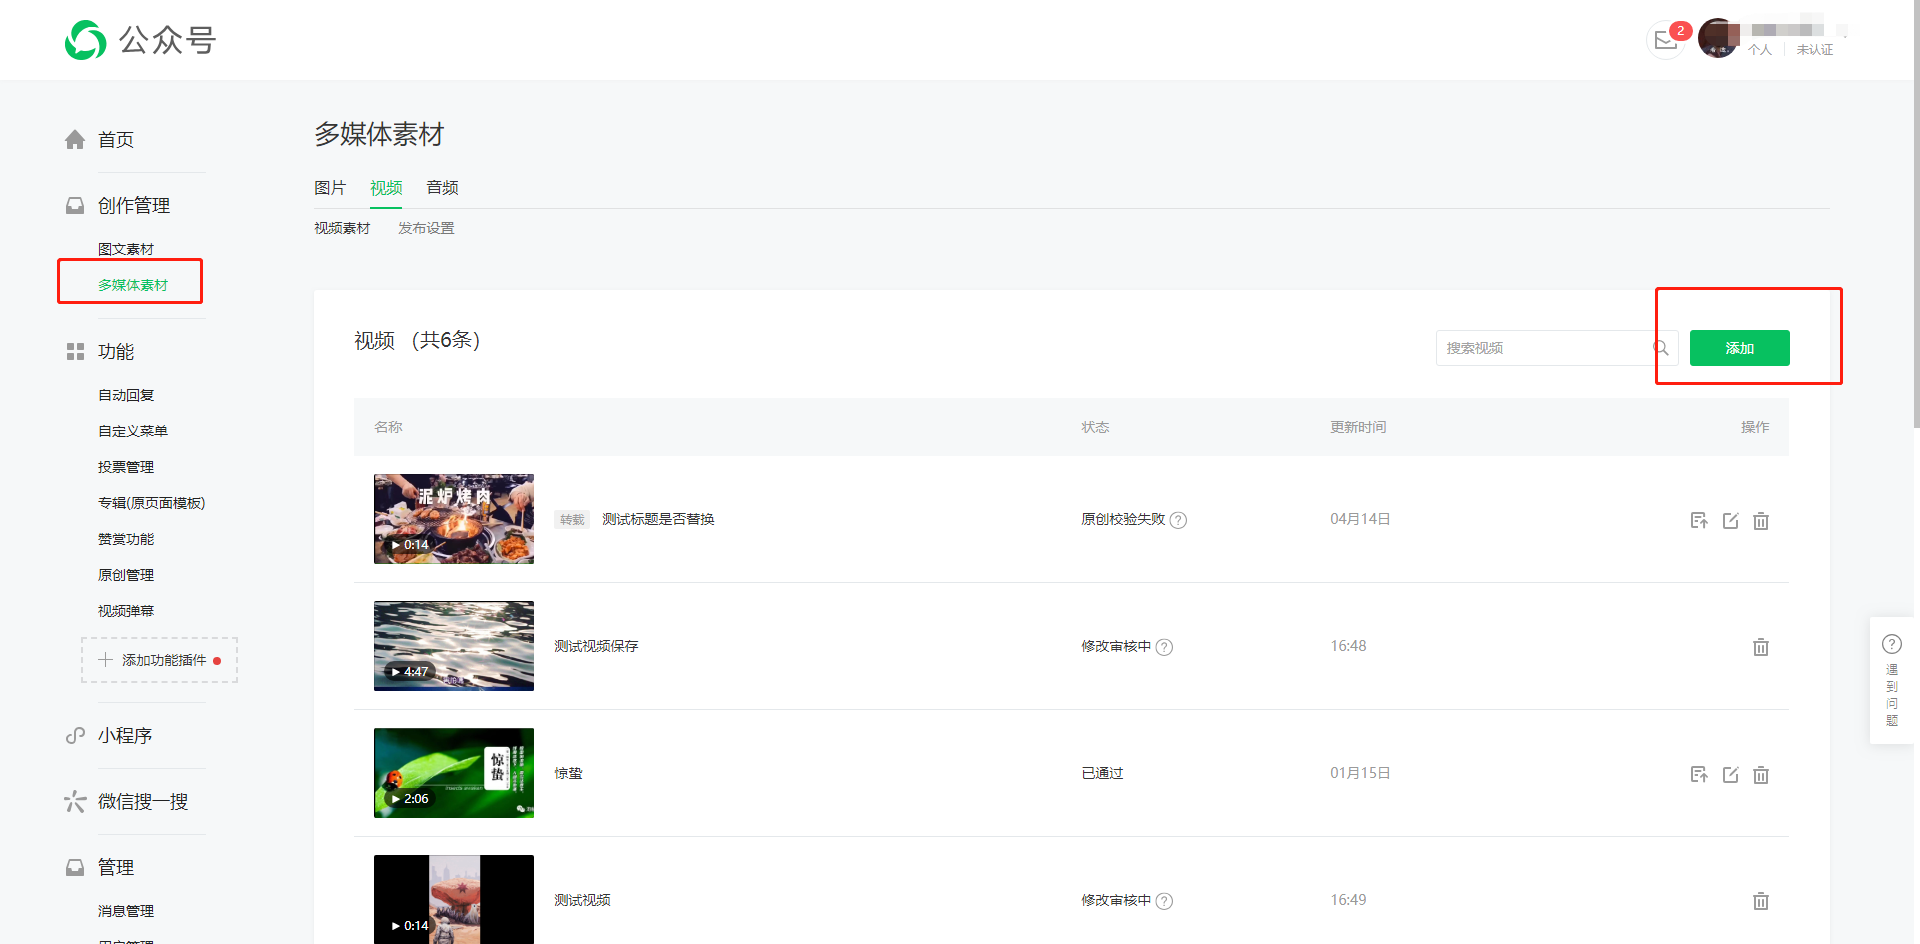Open the 视频素材 sub-tab

click(x=342, y=228)
